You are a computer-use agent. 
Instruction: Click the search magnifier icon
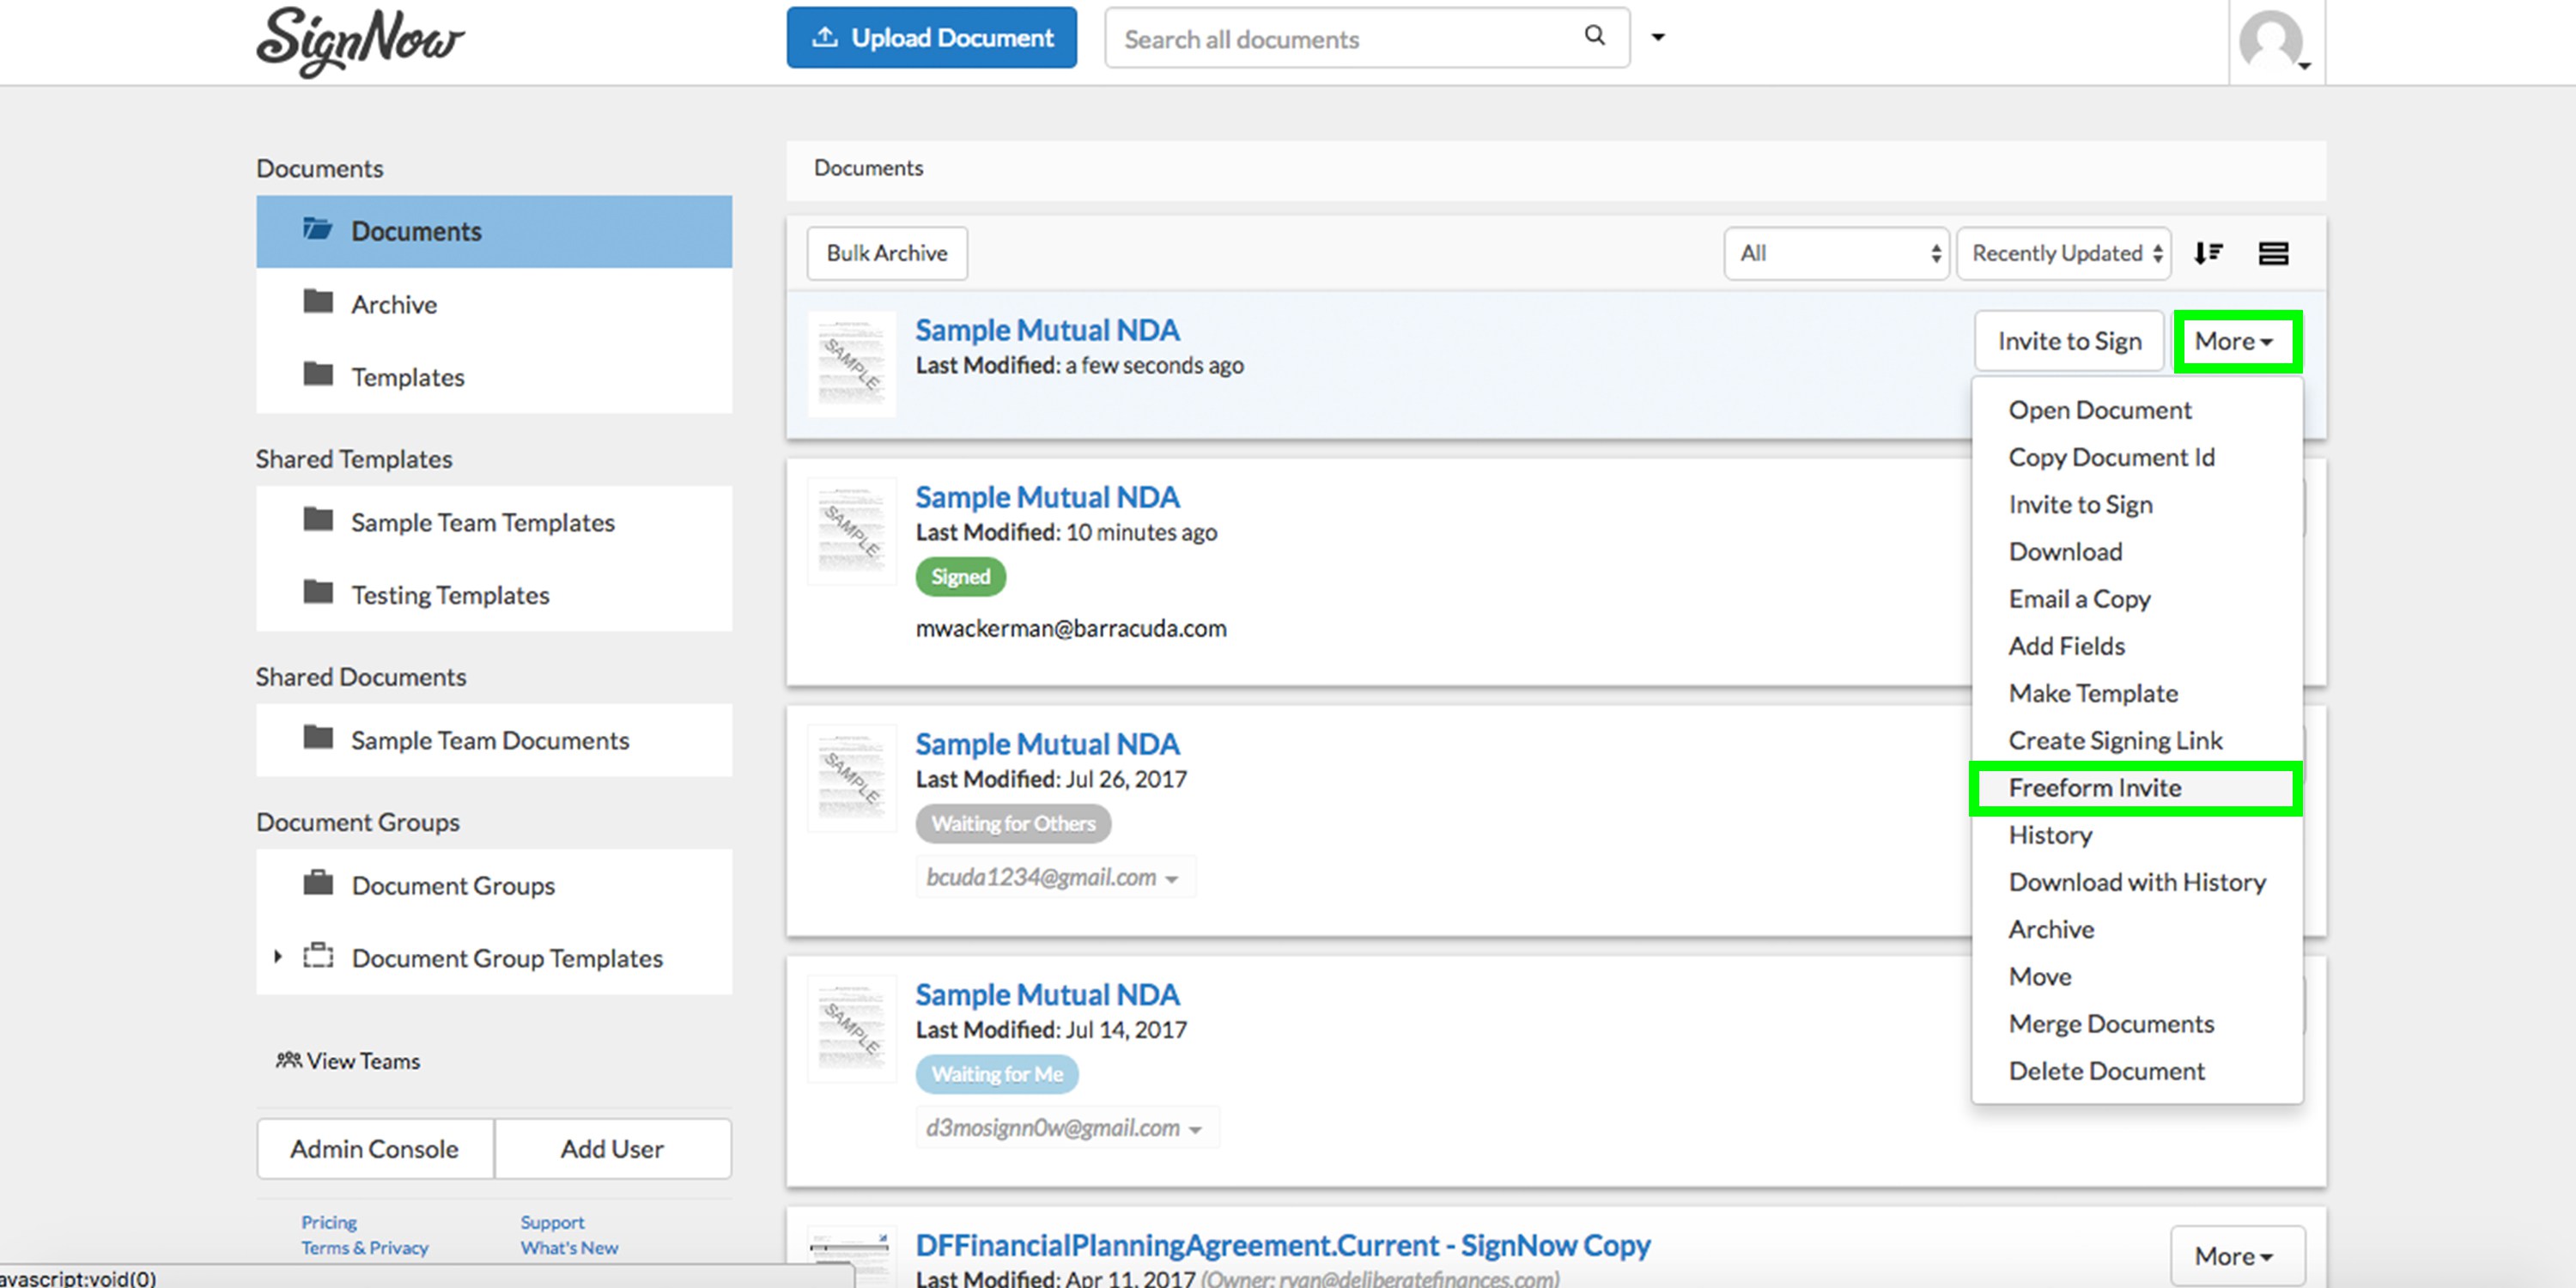(1594, 37)
